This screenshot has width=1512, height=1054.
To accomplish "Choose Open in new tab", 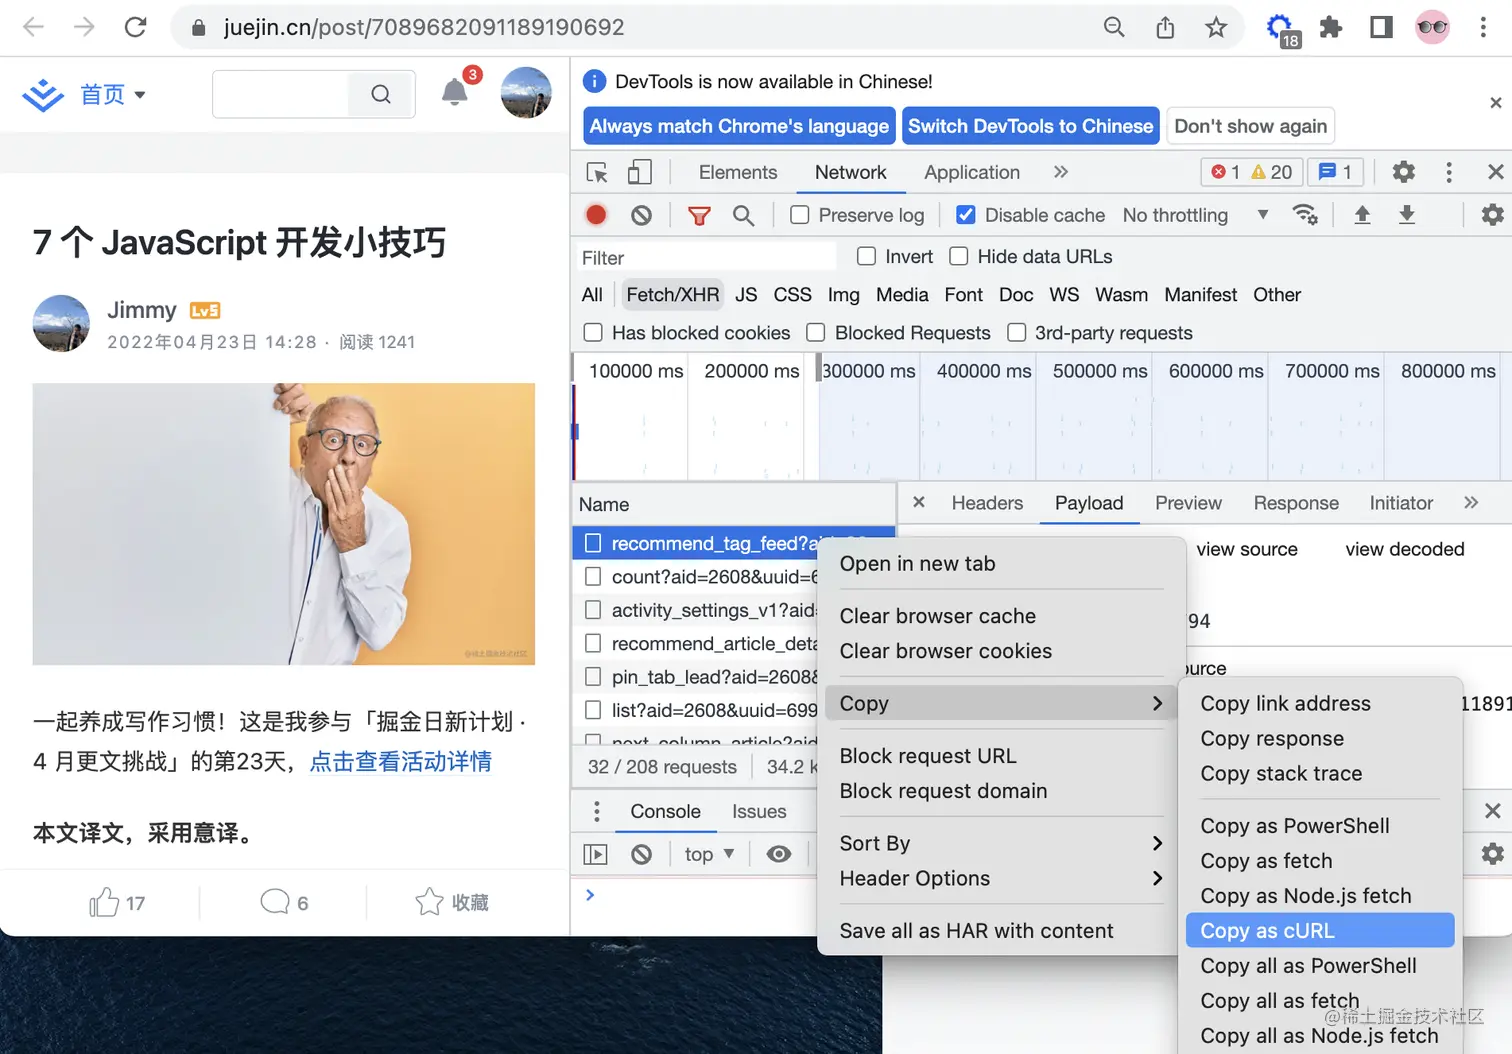I will coord(1001,564).
